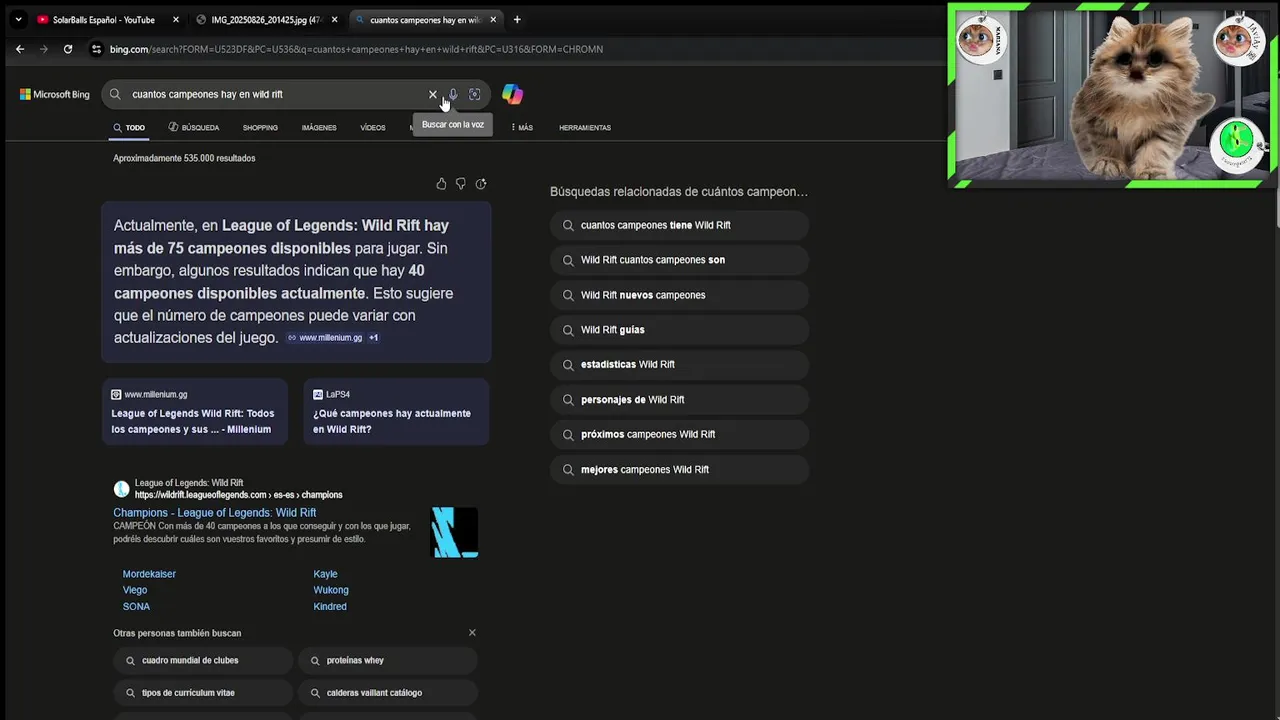Open a new browser tab

517,20
